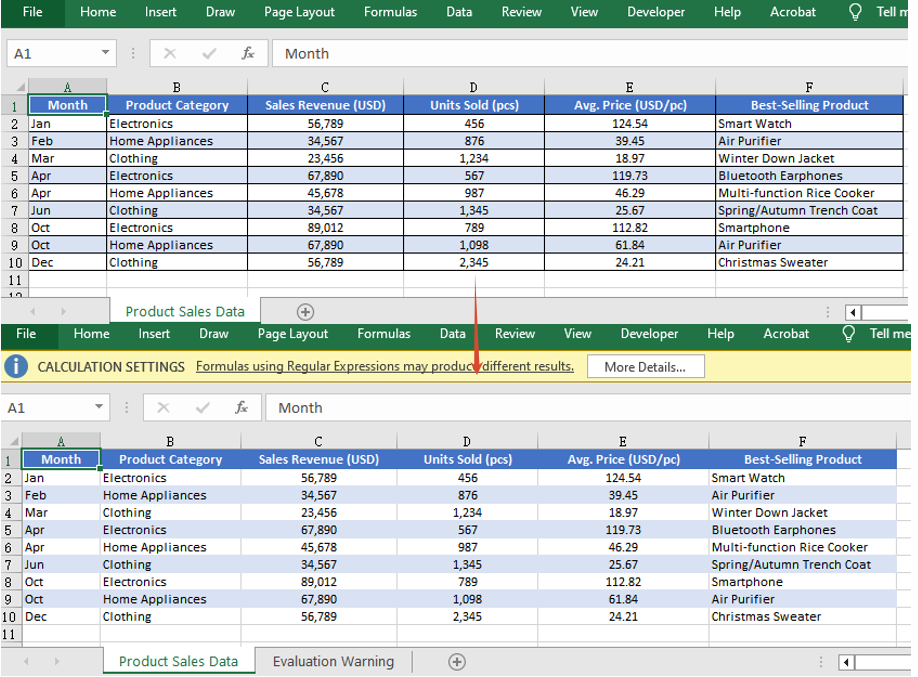The image size is (918, 677).
Task: Select column C header in top worksheet
Action: coord(325,87)
